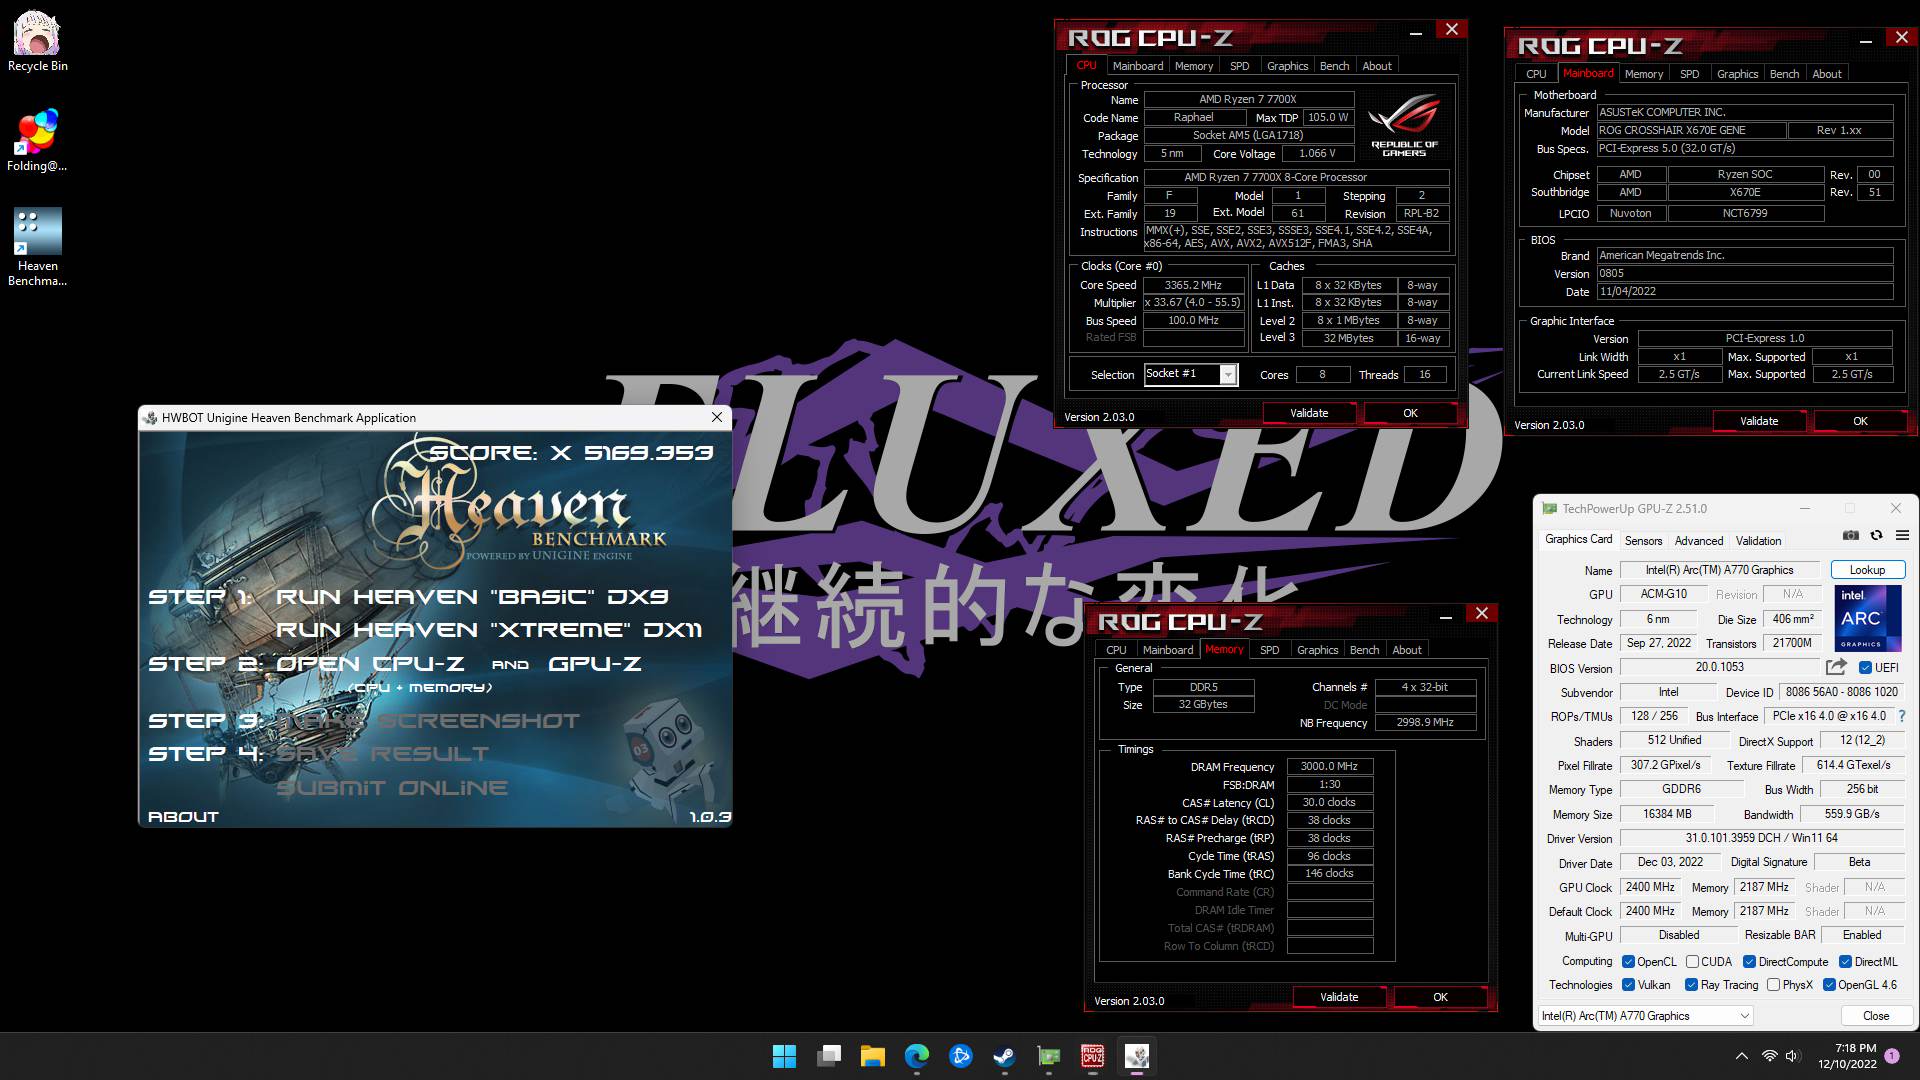Open CPU tab in Memory CPU-Z window
This screenshot has height=1080, width=1920.
[1116, 650]
